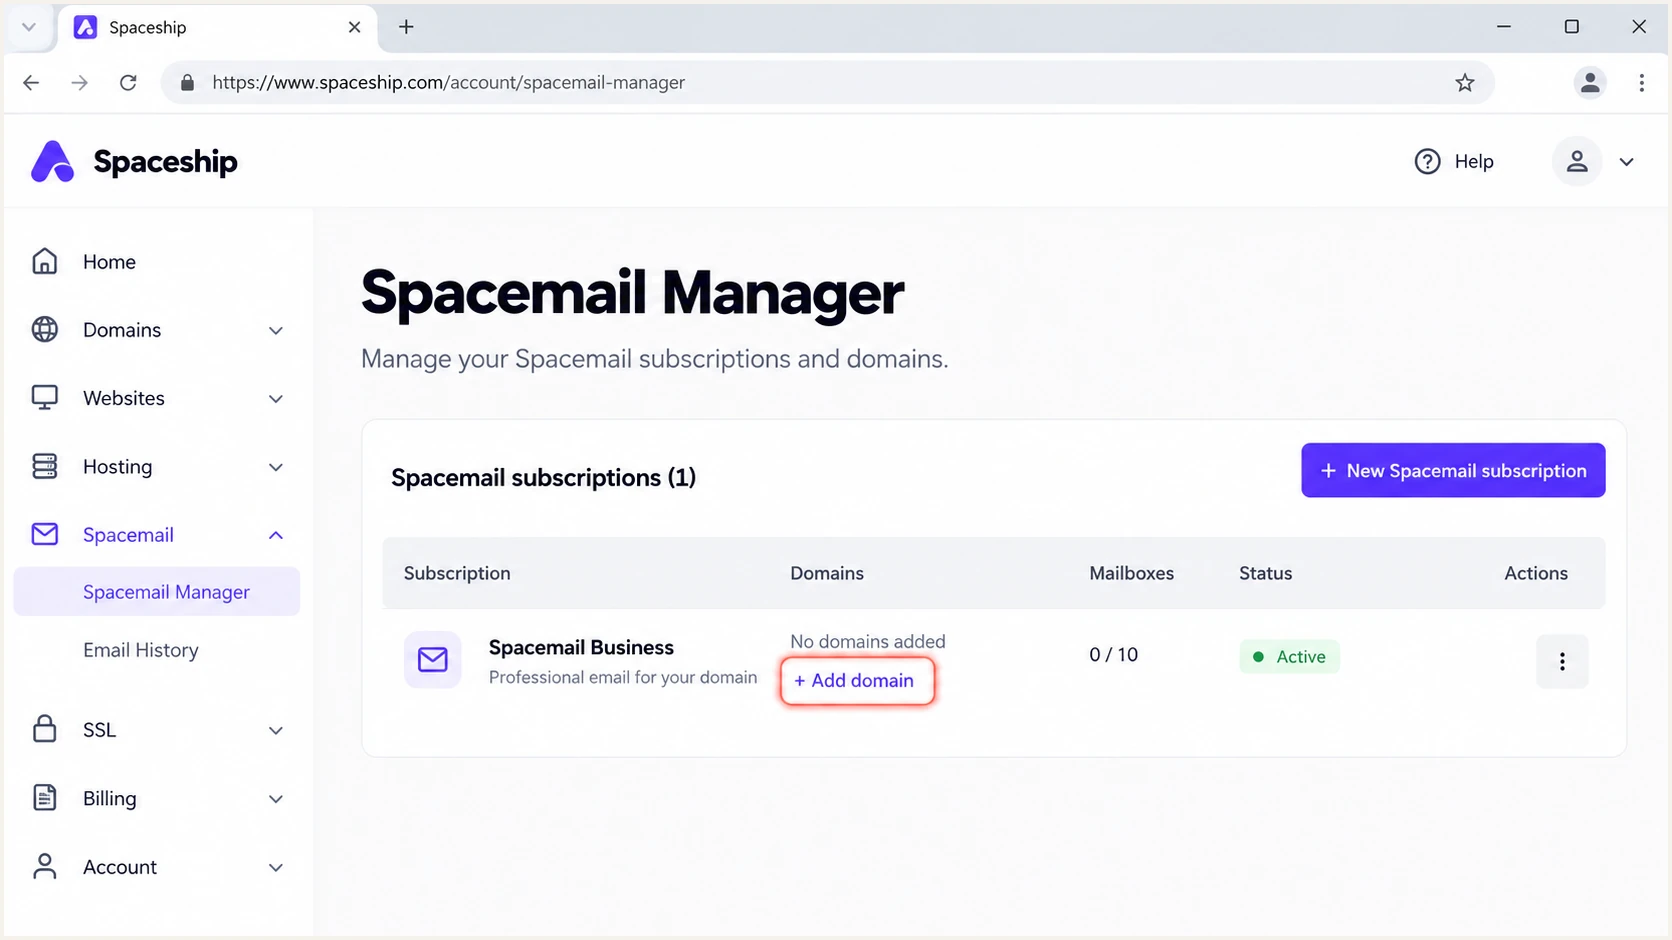Open a new browser tab
This screenshot has height=940, width=1672.
point(406,27)
